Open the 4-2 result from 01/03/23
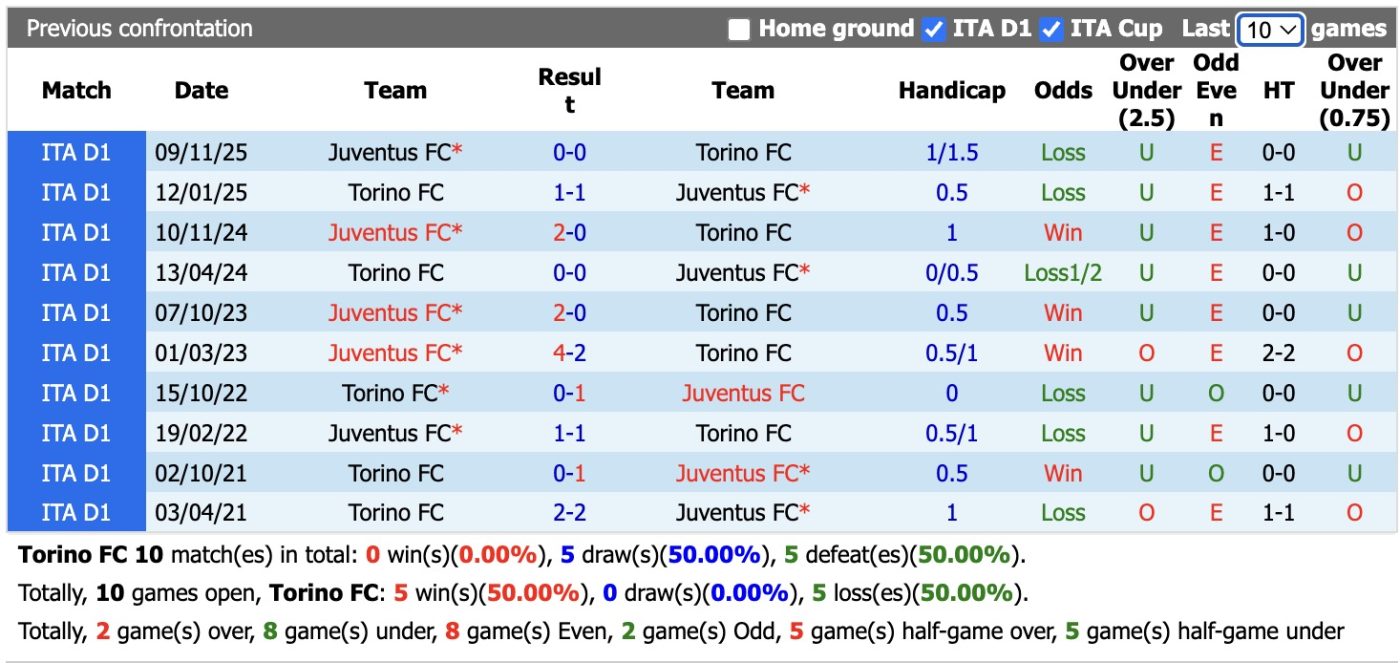This screenshot has height=663, width=1400. (x=569, y=353)
